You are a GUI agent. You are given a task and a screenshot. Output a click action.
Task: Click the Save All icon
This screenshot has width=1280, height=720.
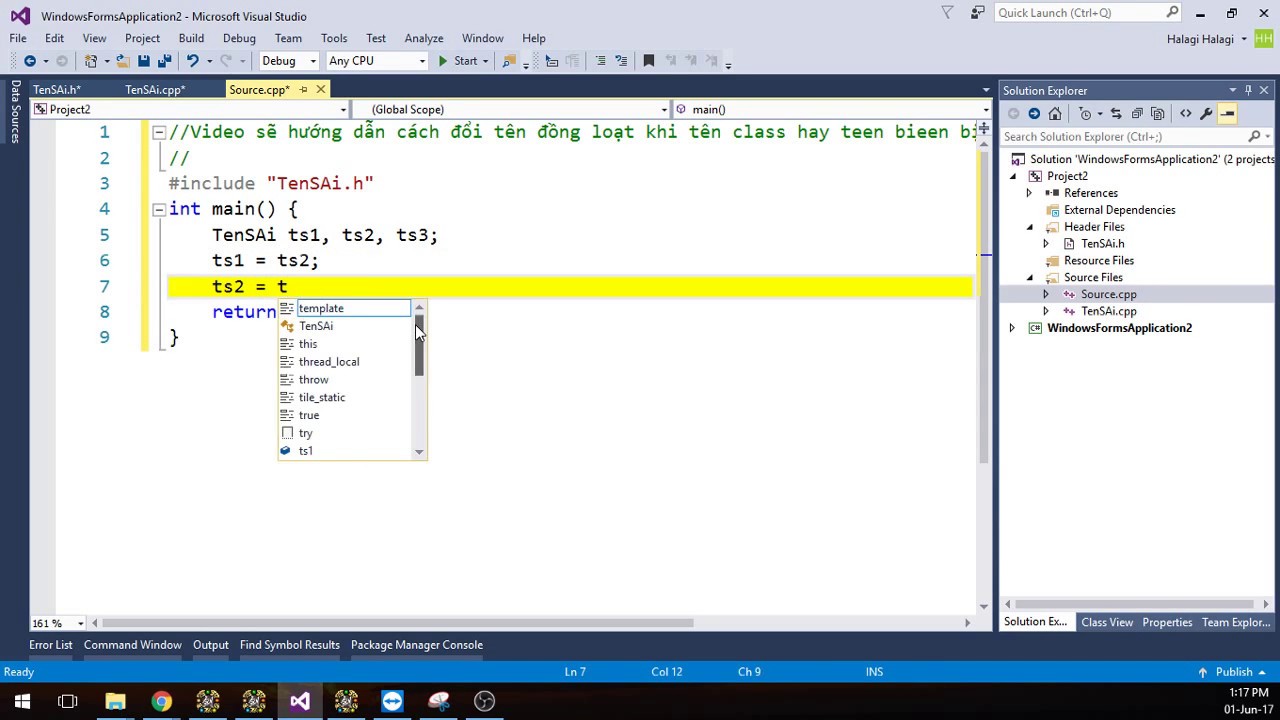tap(165, 61)
